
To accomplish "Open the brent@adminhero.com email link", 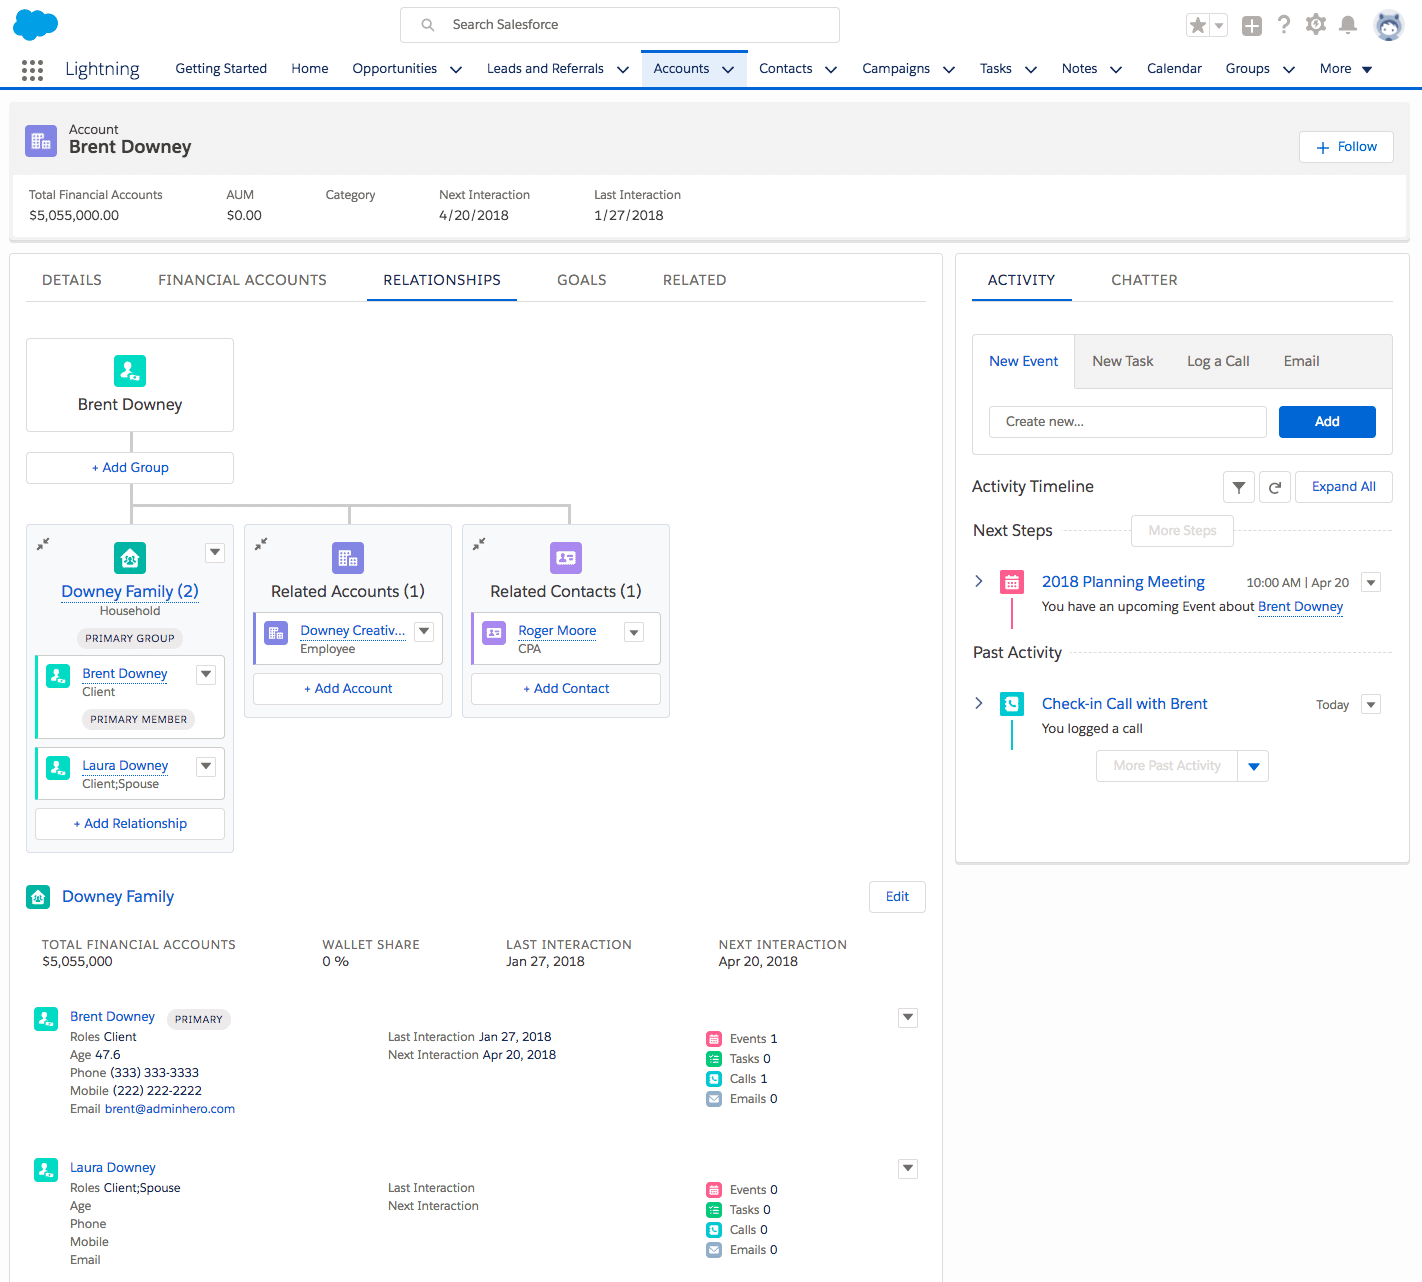I will point(170,1109).
